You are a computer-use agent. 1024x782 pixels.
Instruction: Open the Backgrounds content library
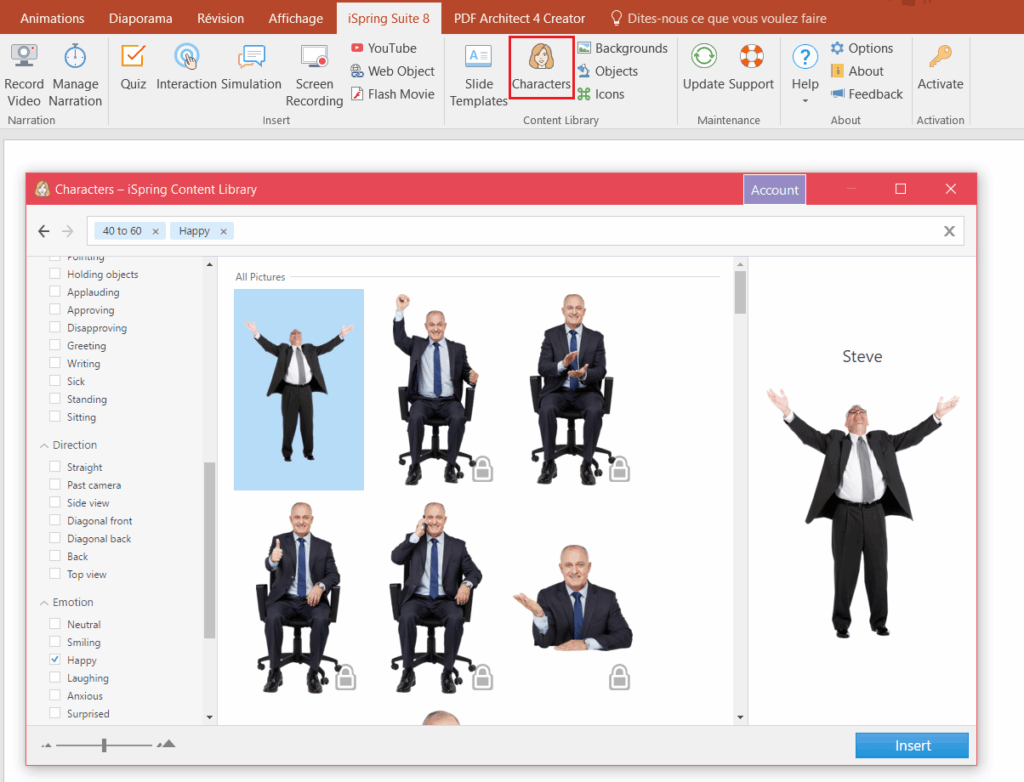pos(622,48)
